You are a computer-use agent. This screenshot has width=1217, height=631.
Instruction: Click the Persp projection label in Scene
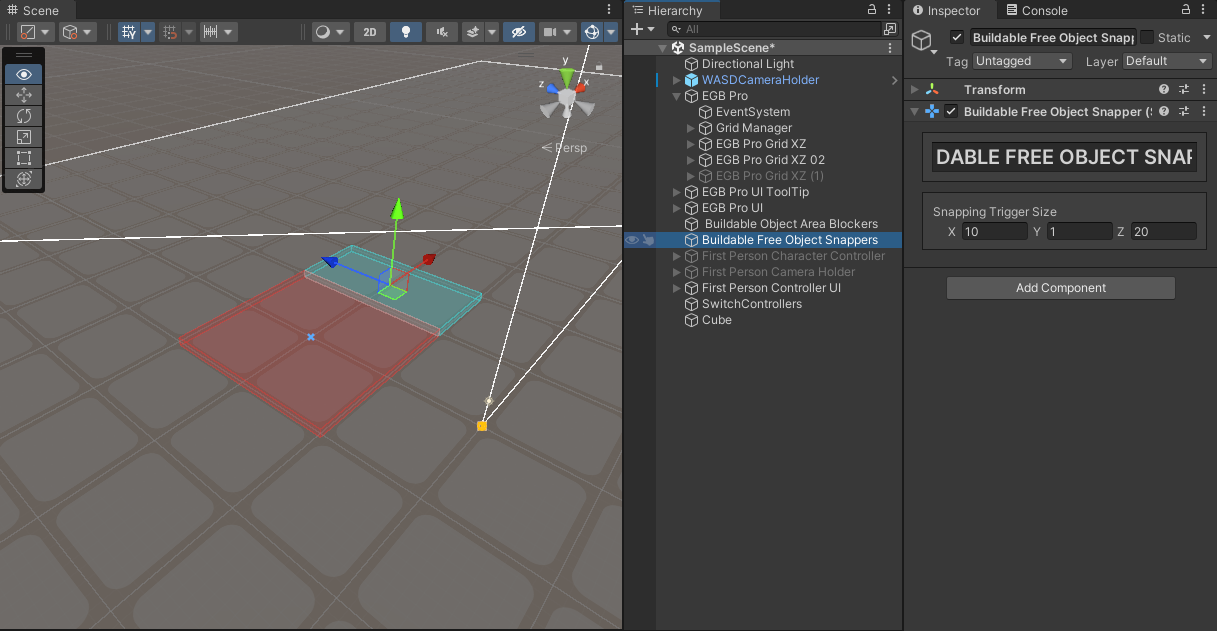[x=570, y=148]
